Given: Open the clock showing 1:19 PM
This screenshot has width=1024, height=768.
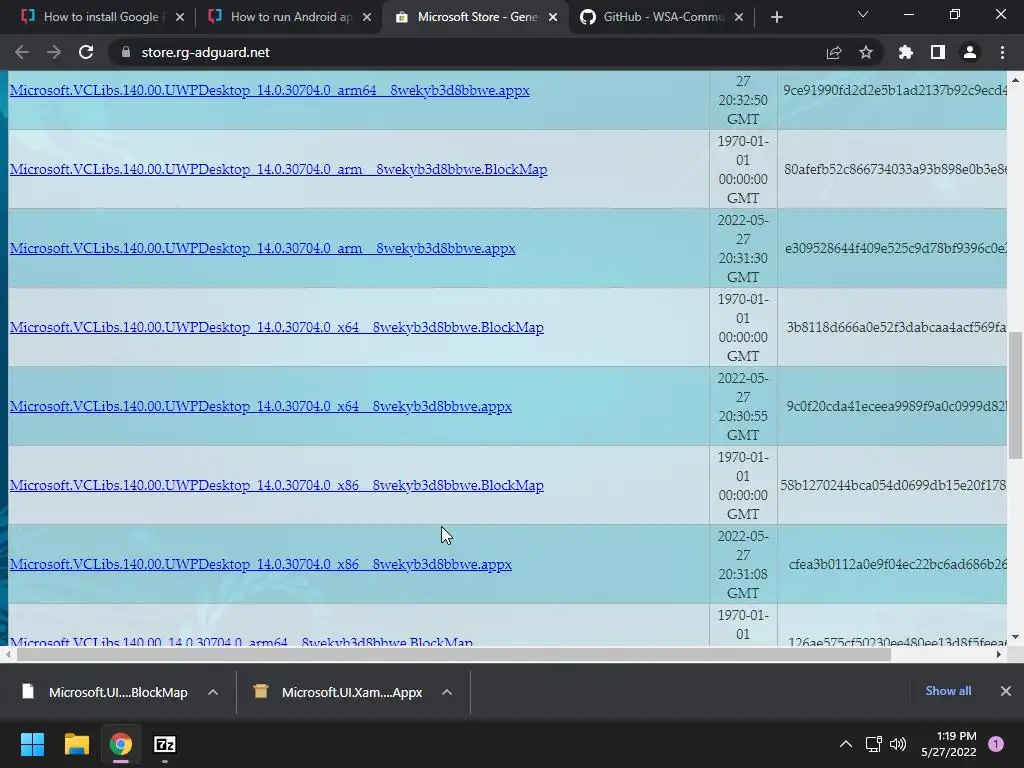Looking at the screenshot, I should point(949,744).
